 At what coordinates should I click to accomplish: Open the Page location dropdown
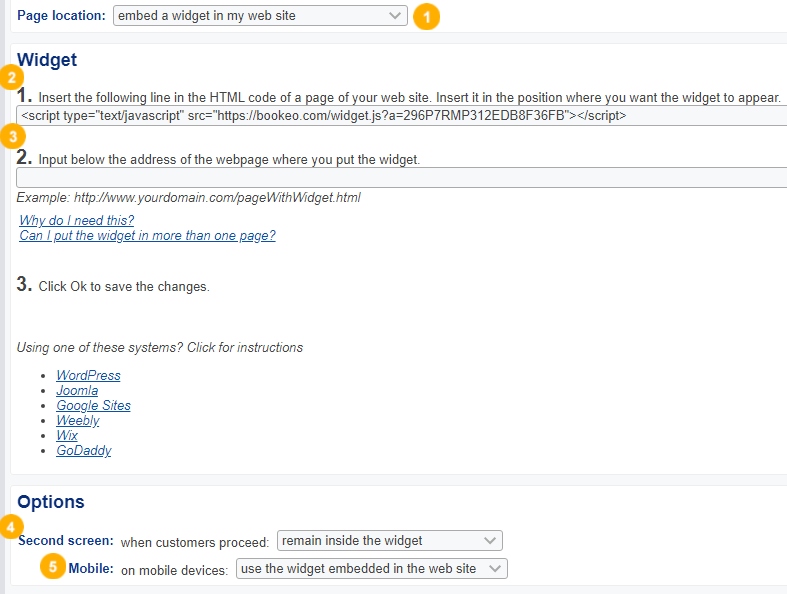(x=260, y=16)
